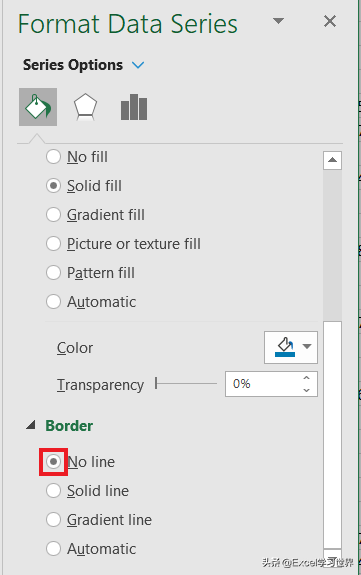Switch to the Effects pentagon icon
This screenshot has height=575, width=361.
pos(85,107)
